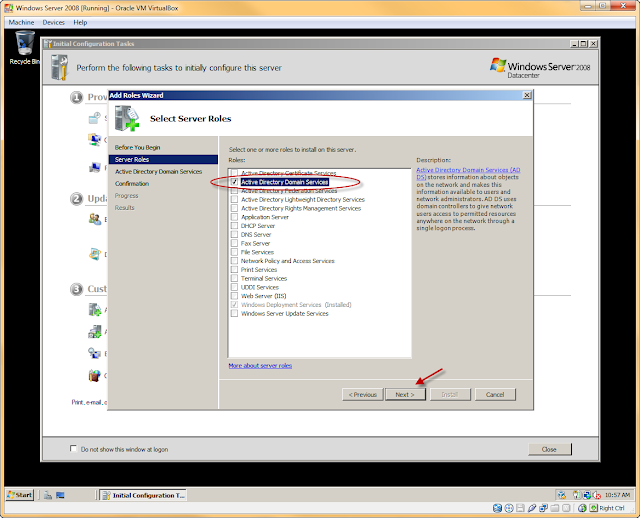Click the VirtualBox USB status icon
640x518 pixels.
[x=532, y=508]
